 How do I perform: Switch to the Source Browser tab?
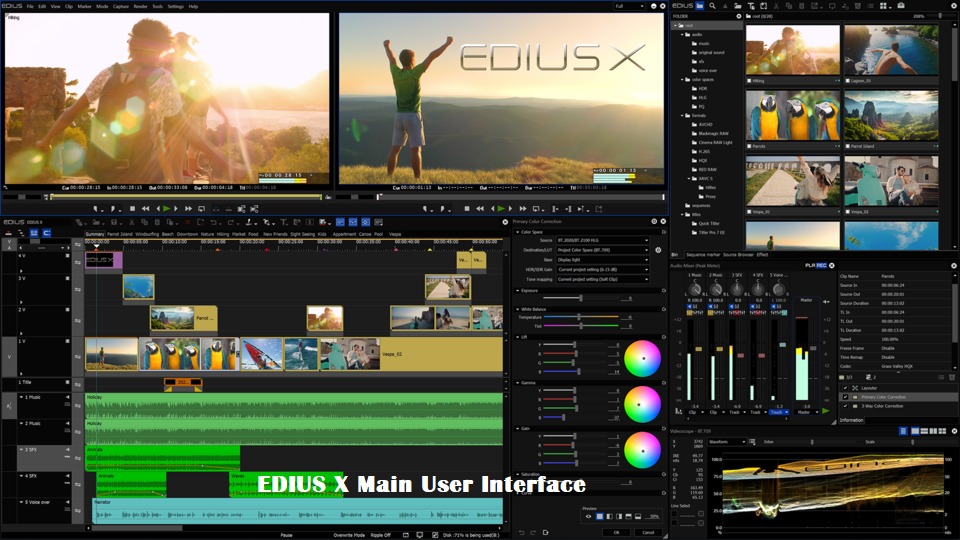coord(738,255)
